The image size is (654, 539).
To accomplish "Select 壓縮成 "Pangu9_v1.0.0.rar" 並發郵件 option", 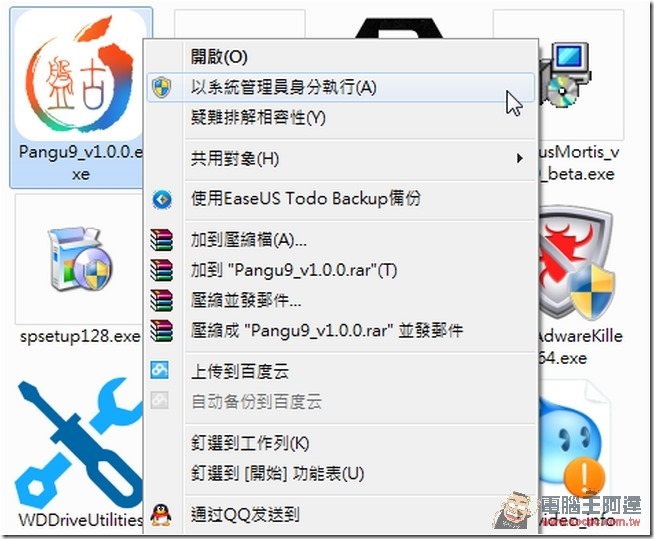I will pos(326,330).
